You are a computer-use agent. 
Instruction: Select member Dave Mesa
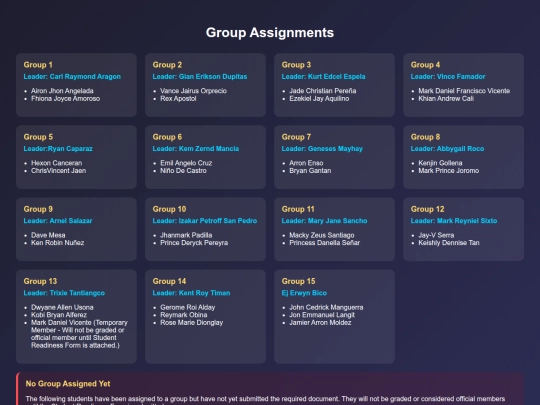click(48, 235)
